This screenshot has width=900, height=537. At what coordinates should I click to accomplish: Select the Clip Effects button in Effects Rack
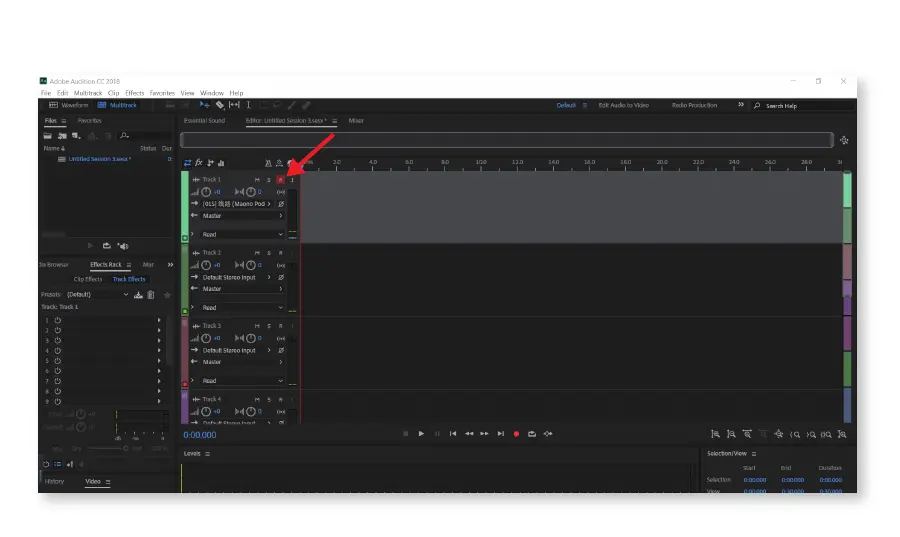click(88, 279)
